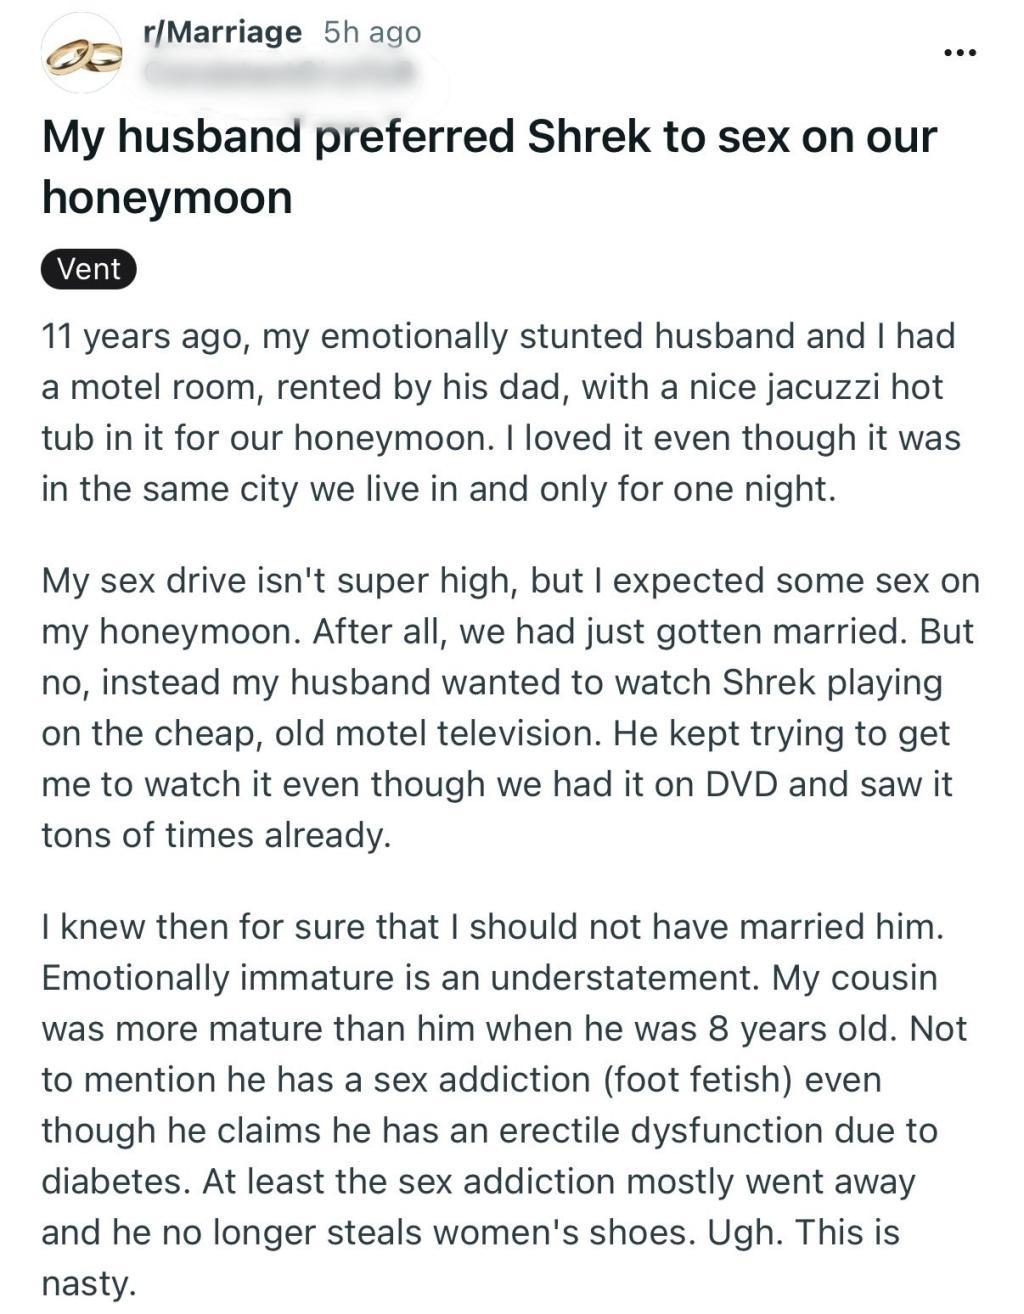Click the text "tons of times already."
This screenshot has height=1314, width=1024.
(x=215, y=835)
